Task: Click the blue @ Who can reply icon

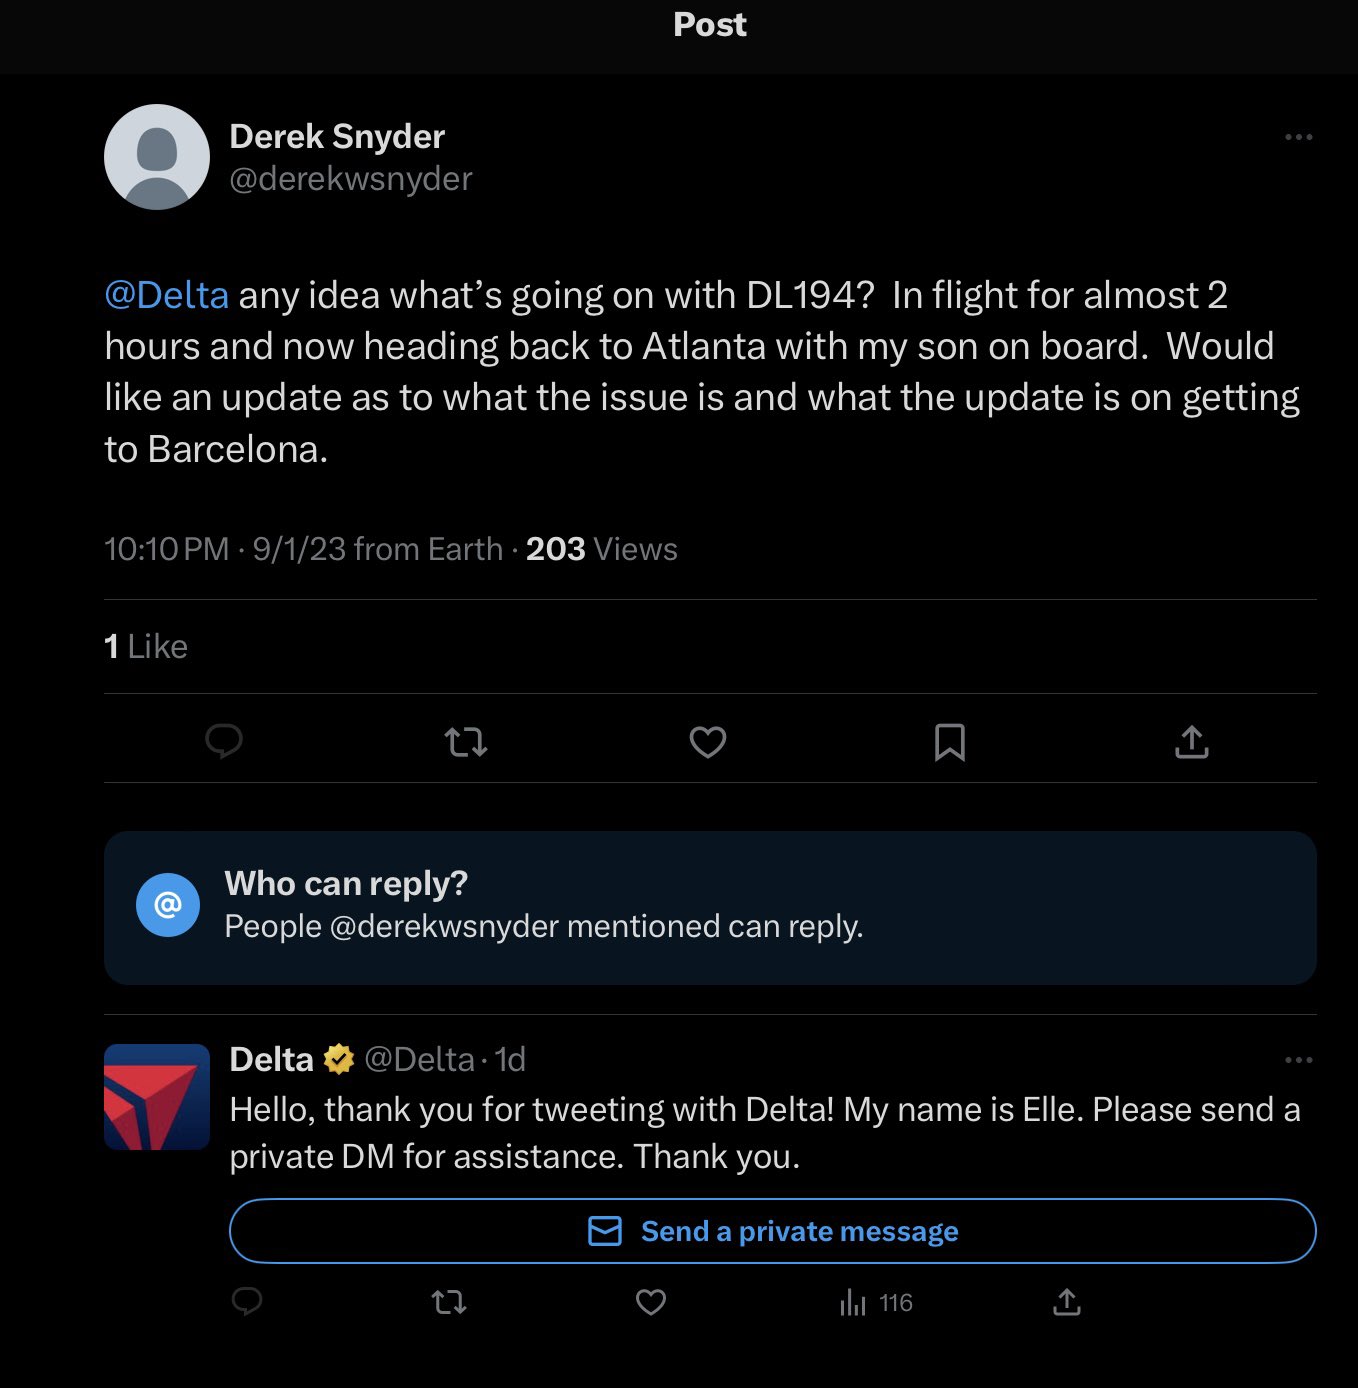Action: 168,905
